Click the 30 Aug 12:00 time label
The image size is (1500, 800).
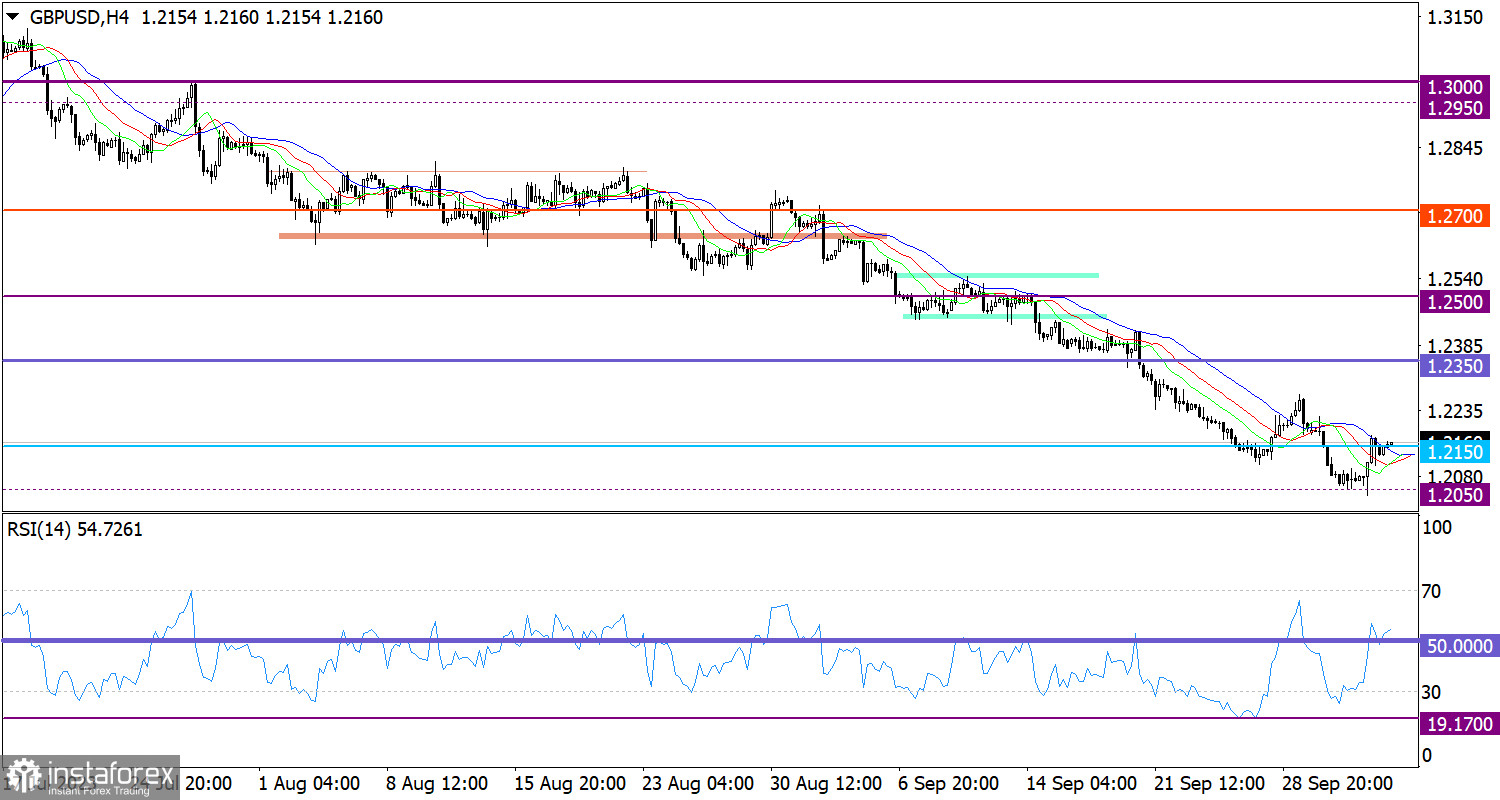point(825,782)
